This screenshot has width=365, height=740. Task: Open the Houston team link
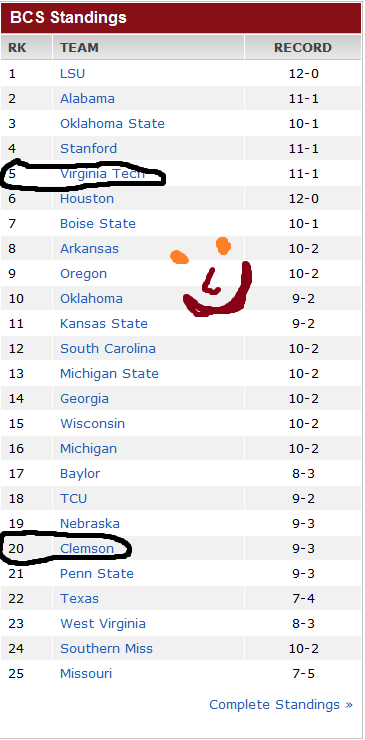[x=87, y=199]
